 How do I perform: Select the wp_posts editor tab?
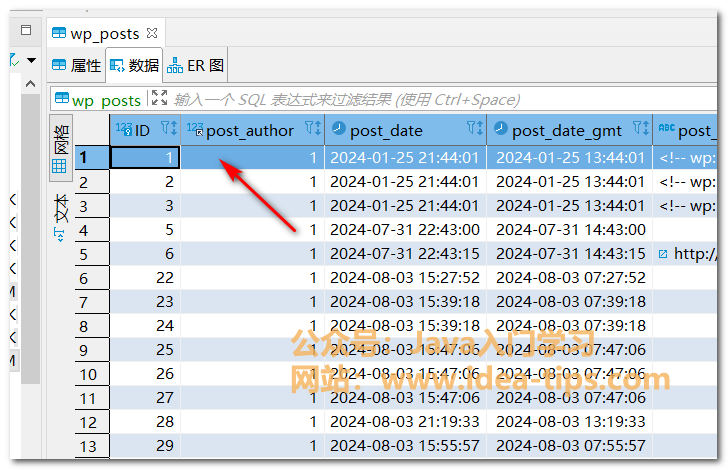[104, 33]
